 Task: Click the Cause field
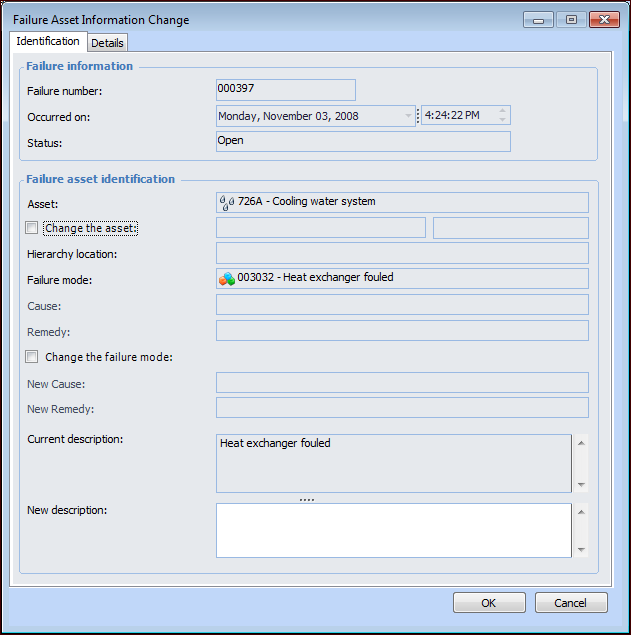click(402, 305)
